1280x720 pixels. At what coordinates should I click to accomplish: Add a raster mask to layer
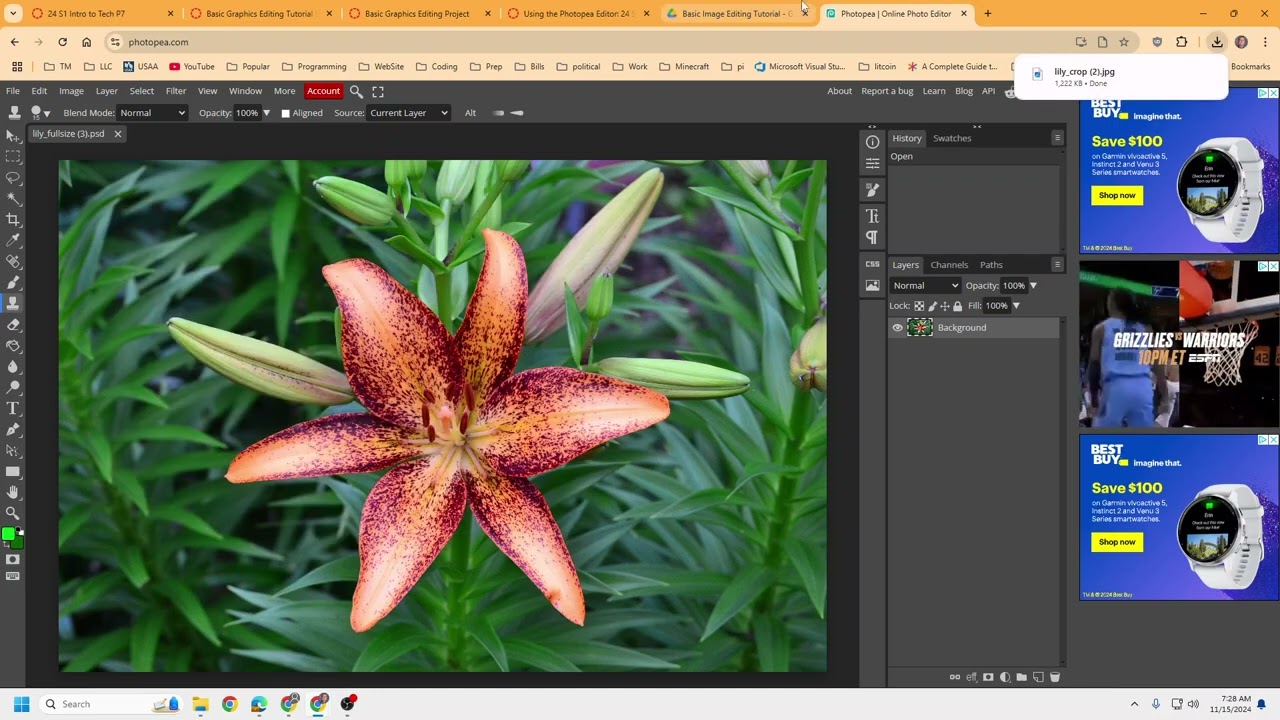point(988,677)
